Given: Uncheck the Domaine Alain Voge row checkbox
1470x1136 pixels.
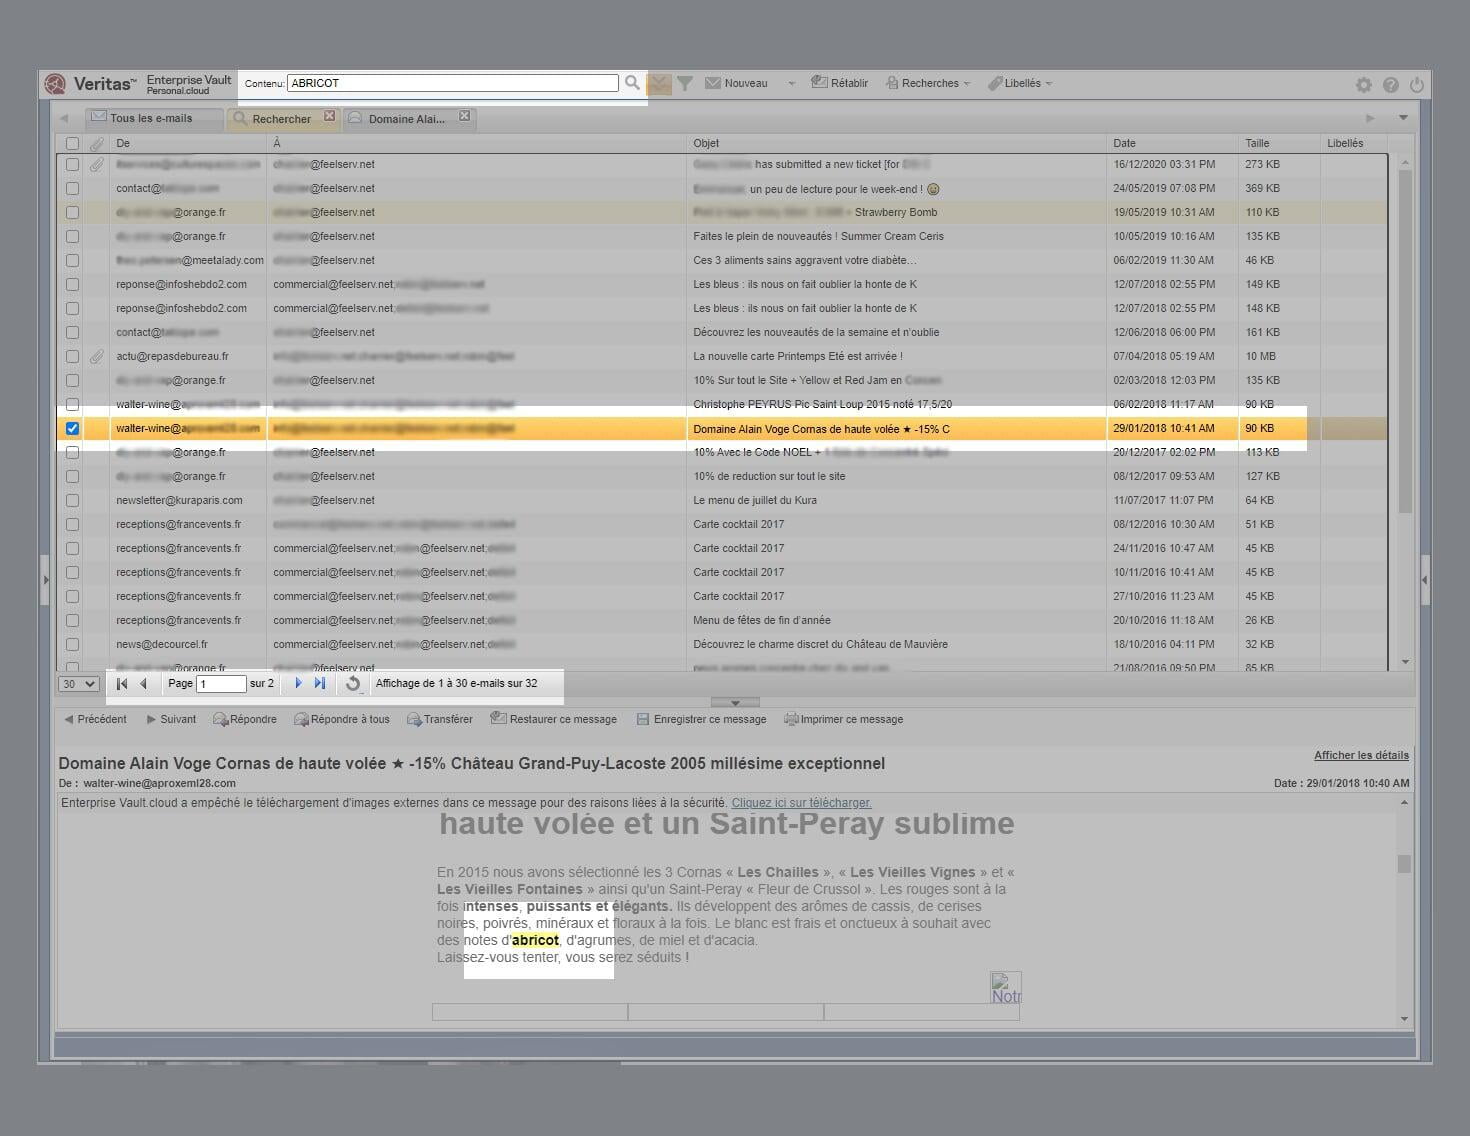Looking at the screenshot, I should coord(72,428).
